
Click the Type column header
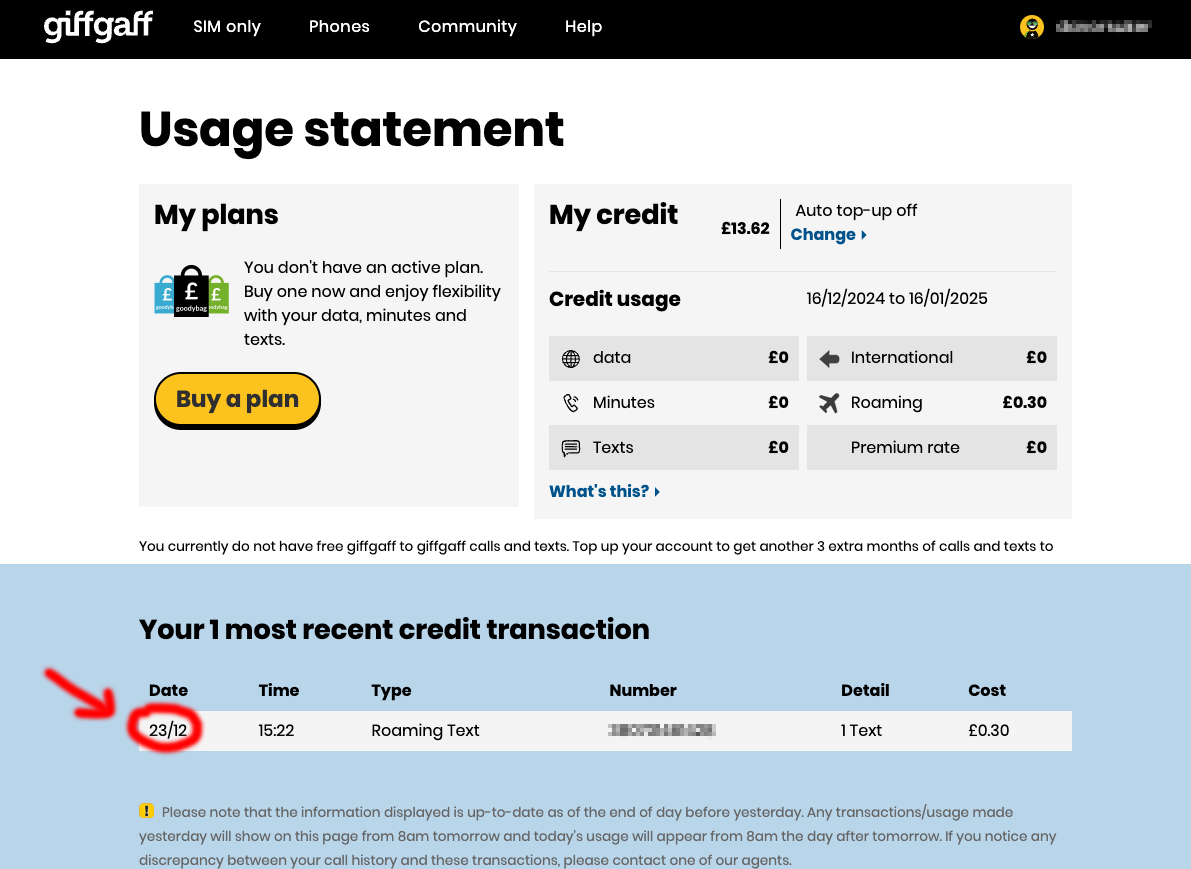click(x=391, y=690)
